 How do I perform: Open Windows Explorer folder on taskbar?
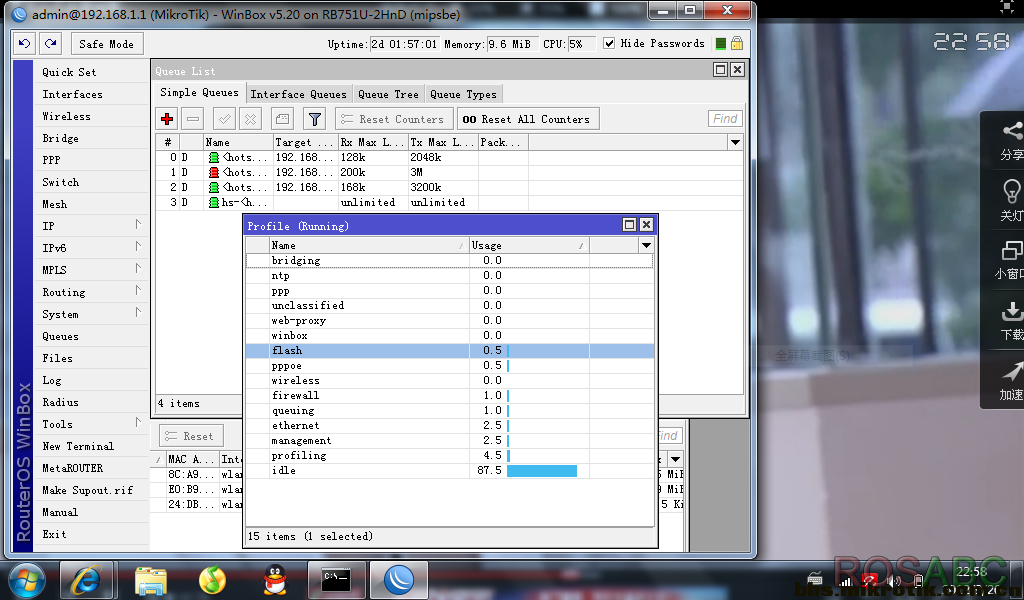coord(151,580)
